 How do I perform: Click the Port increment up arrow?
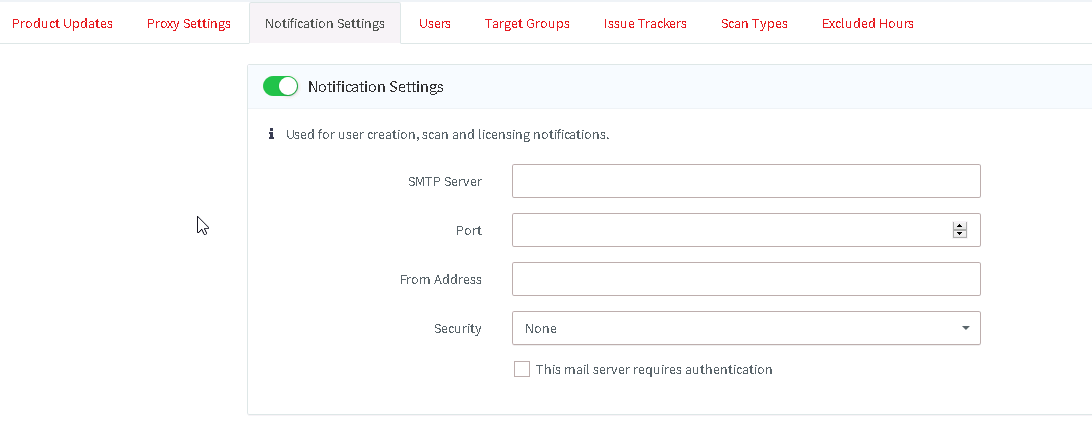(960, 226)
